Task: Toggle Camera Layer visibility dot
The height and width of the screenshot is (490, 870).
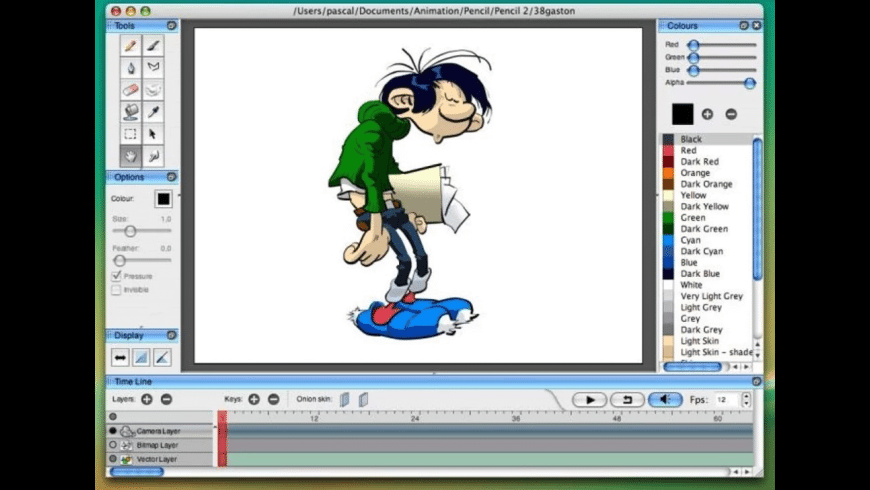Action: 113,431
